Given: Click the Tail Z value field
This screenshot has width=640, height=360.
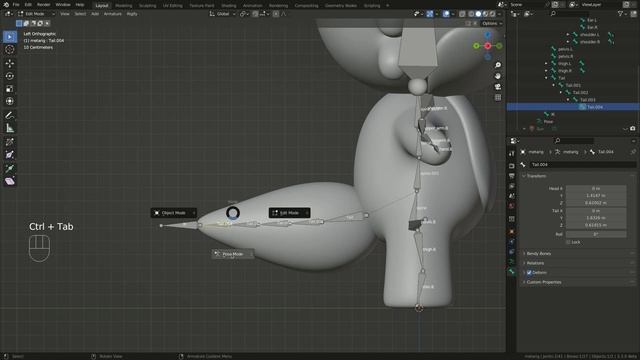Looking at the screenshot, I should point(596,225).
